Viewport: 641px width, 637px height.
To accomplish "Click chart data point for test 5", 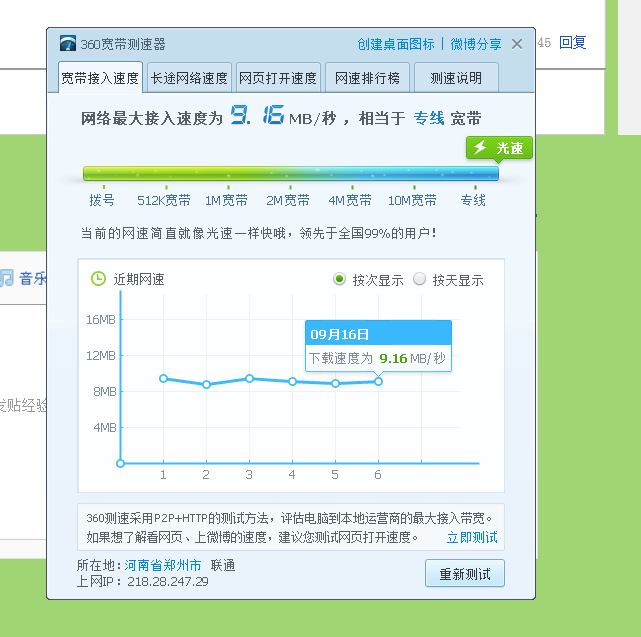I will coord(335,384).
